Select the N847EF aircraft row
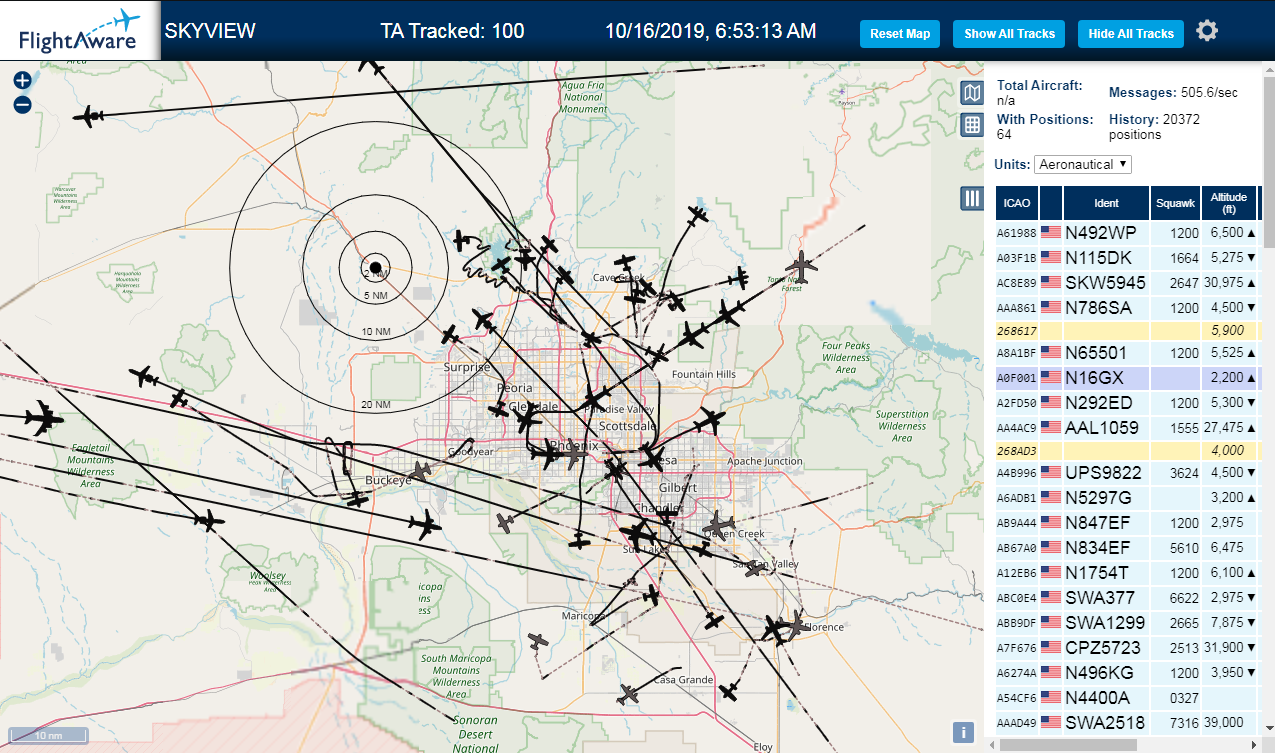Viewport: 1275px width, 753px height. click(1128, 522)
